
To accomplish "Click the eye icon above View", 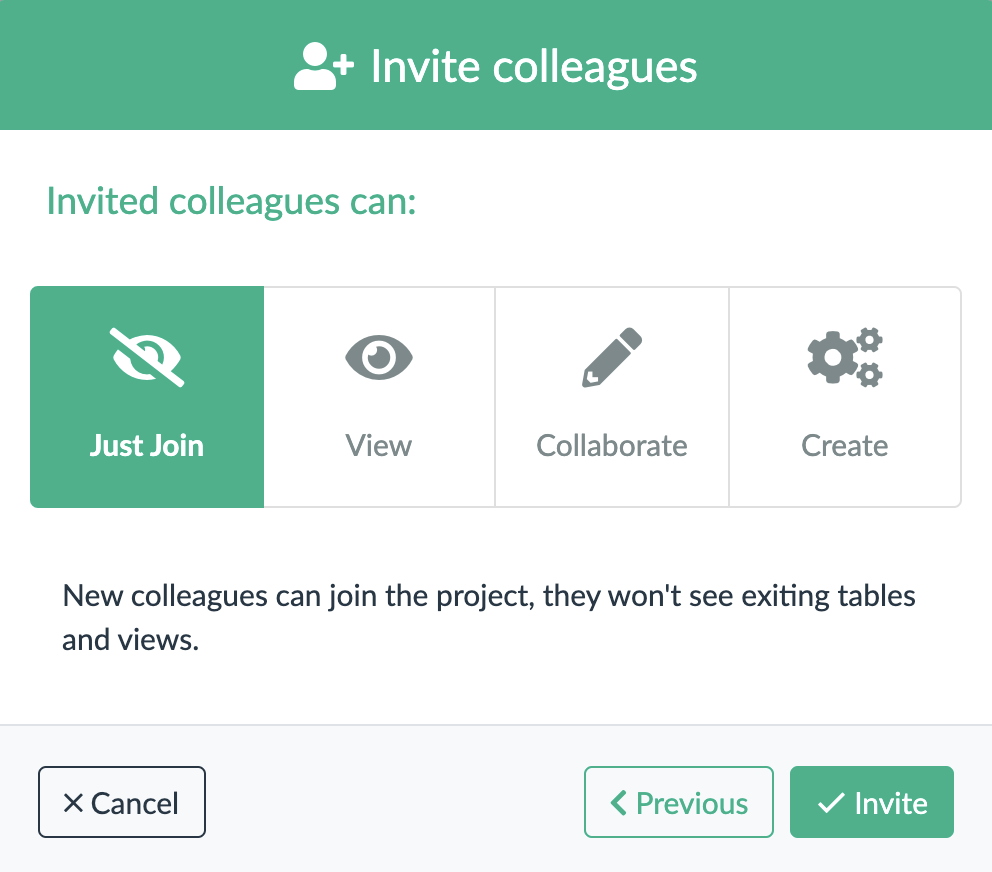I will [x=379, y=358].
